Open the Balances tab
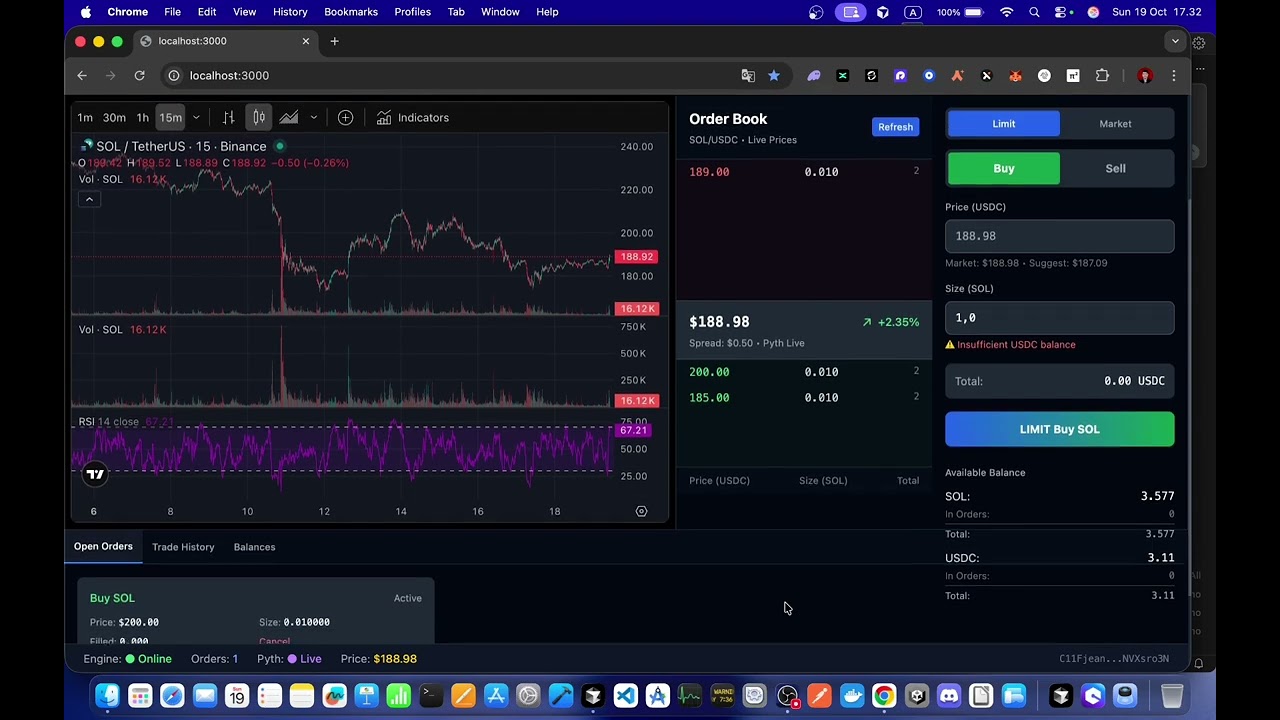Screen dimensions: 1280x720 click(x=254, y=547)
